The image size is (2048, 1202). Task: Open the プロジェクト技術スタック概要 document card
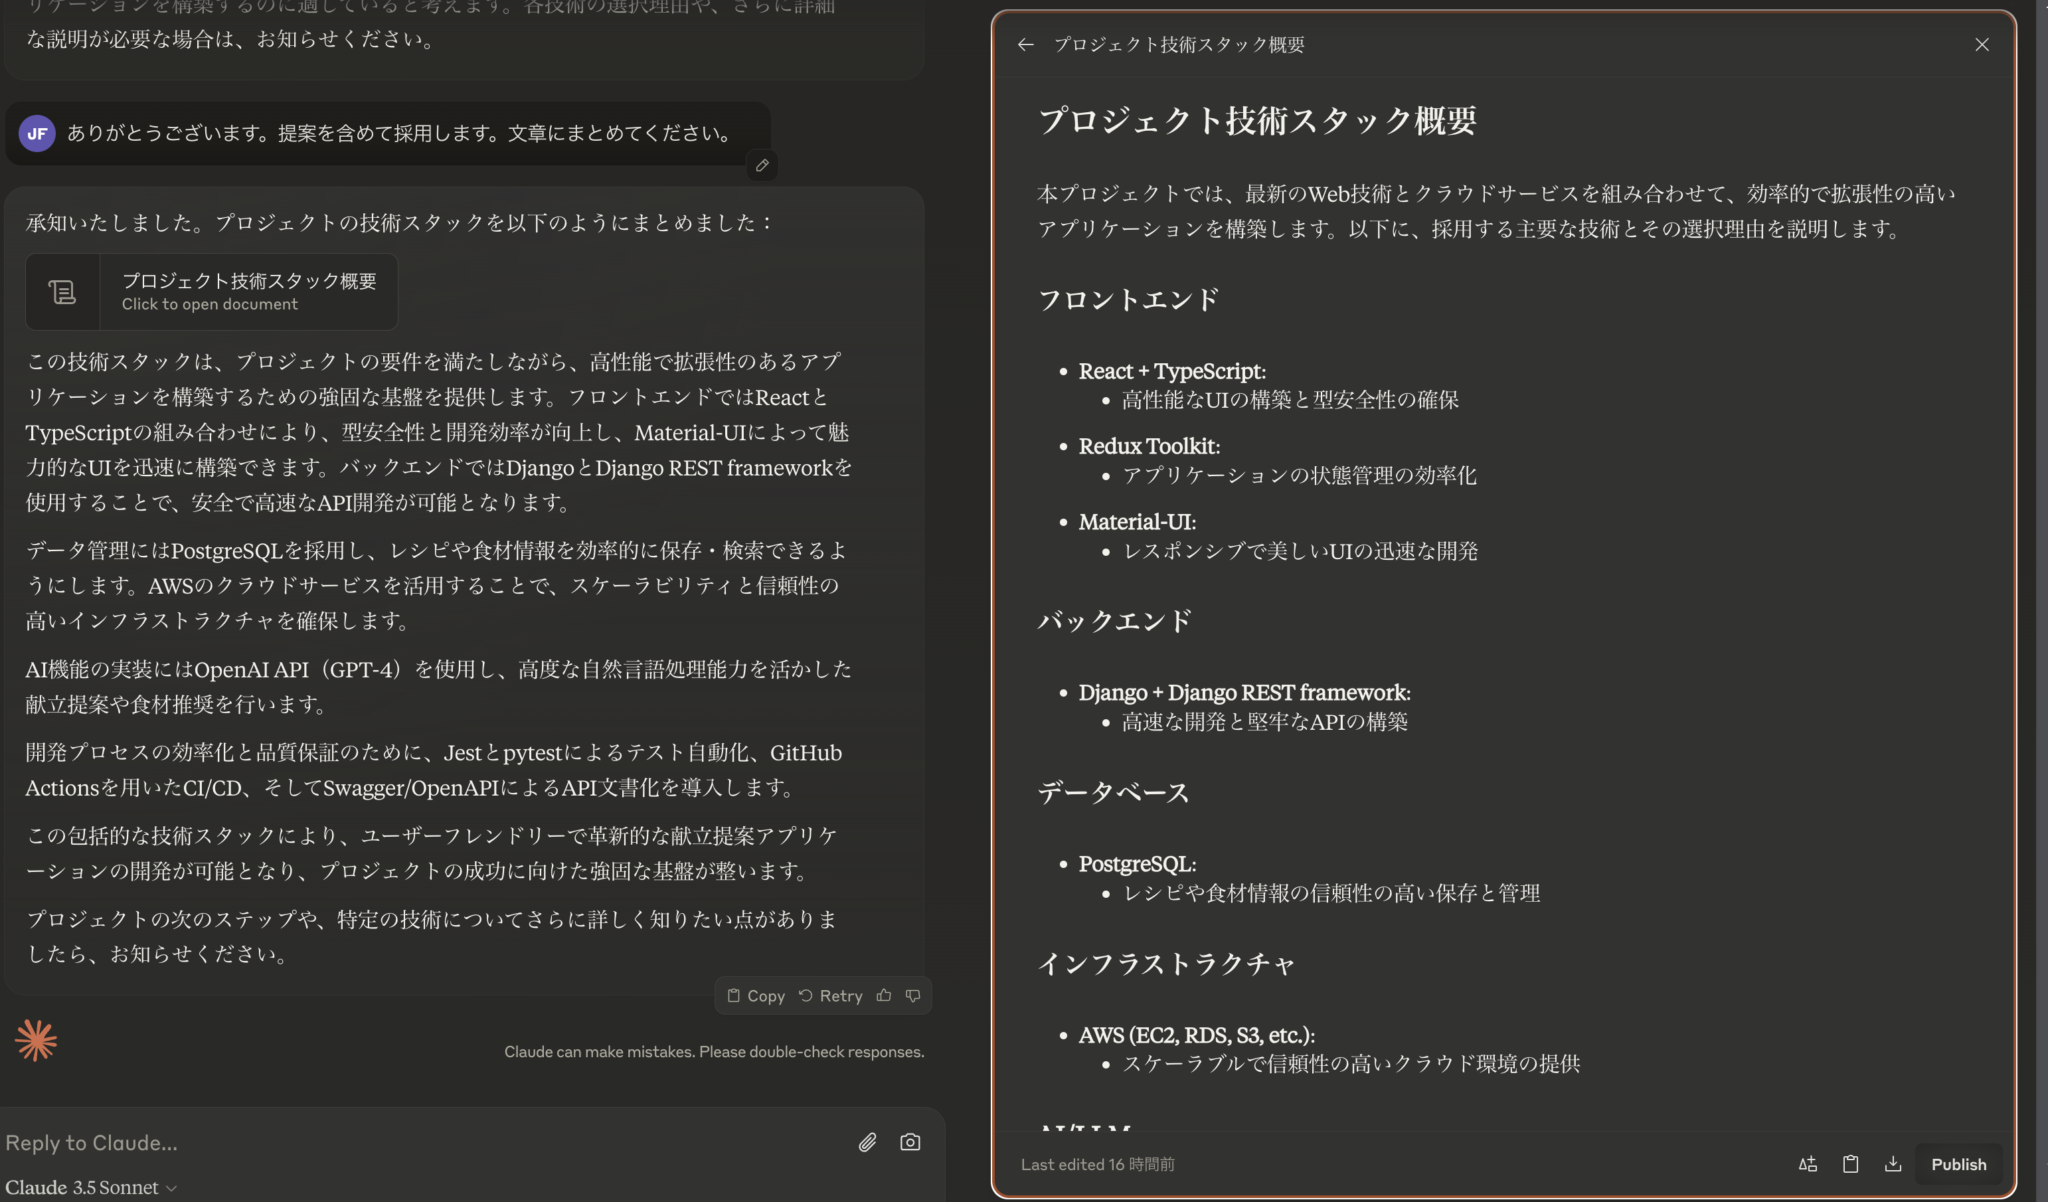[248, 292]
